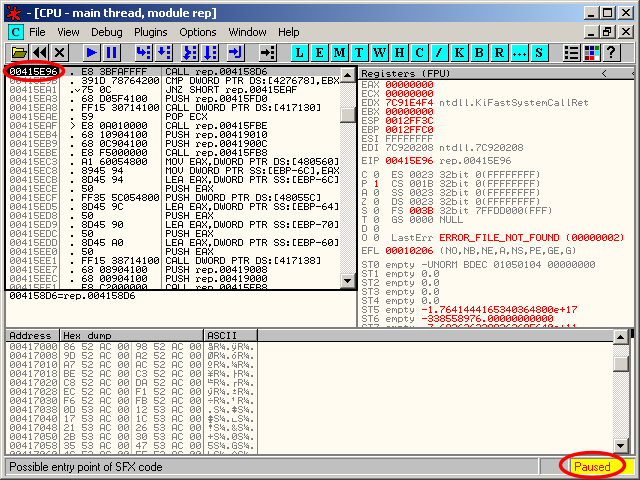This screenshot has width=640, height=480.
Task: Open the CPU window system menu icon
Action: pos(15,32)
